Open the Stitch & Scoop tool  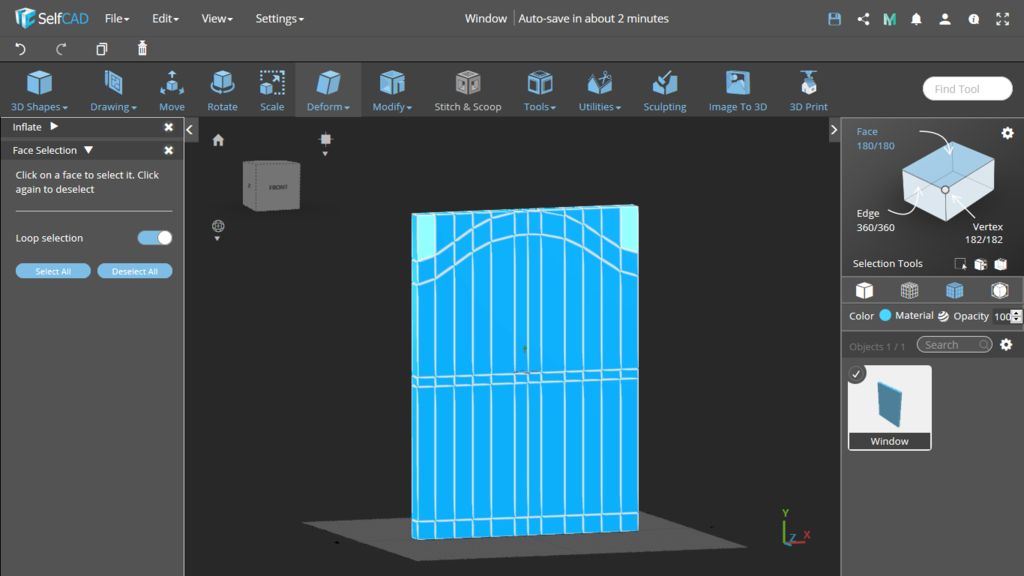467,90
